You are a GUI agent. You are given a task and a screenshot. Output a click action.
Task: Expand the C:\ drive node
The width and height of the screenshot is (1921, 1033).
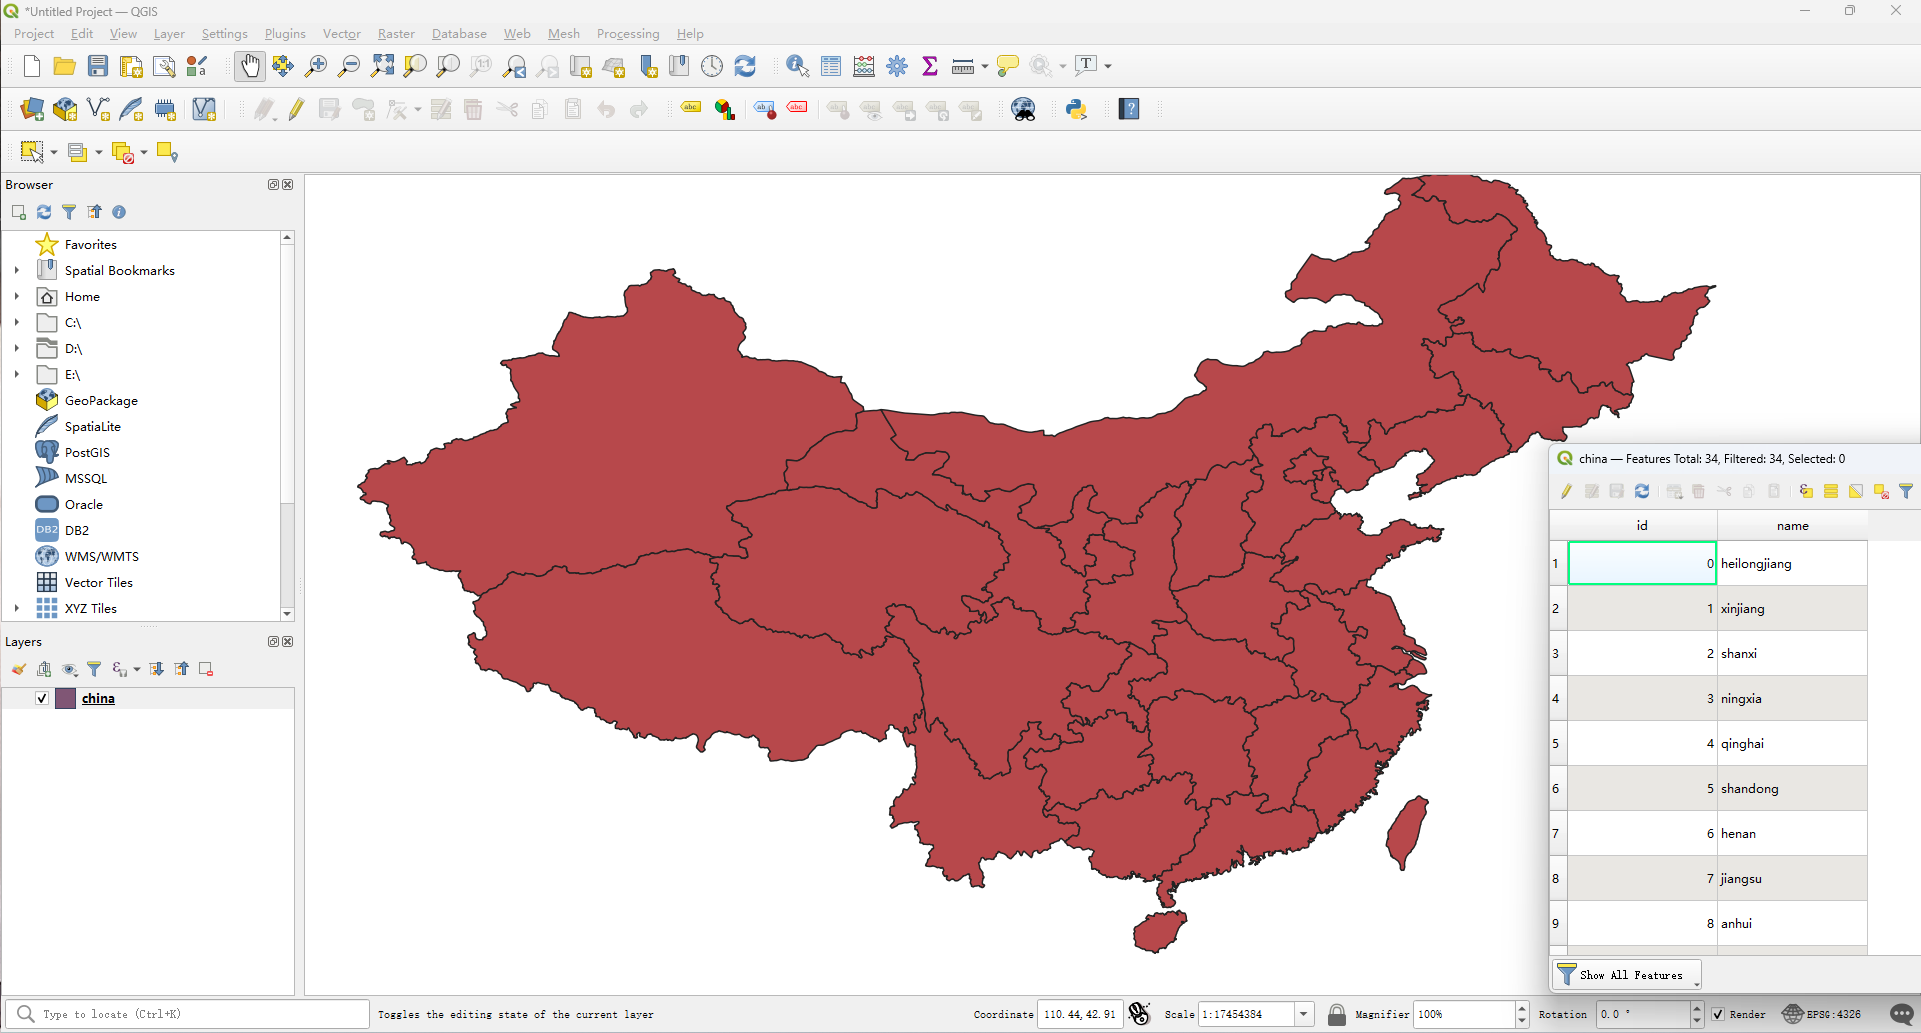click(x=17, y=322)
